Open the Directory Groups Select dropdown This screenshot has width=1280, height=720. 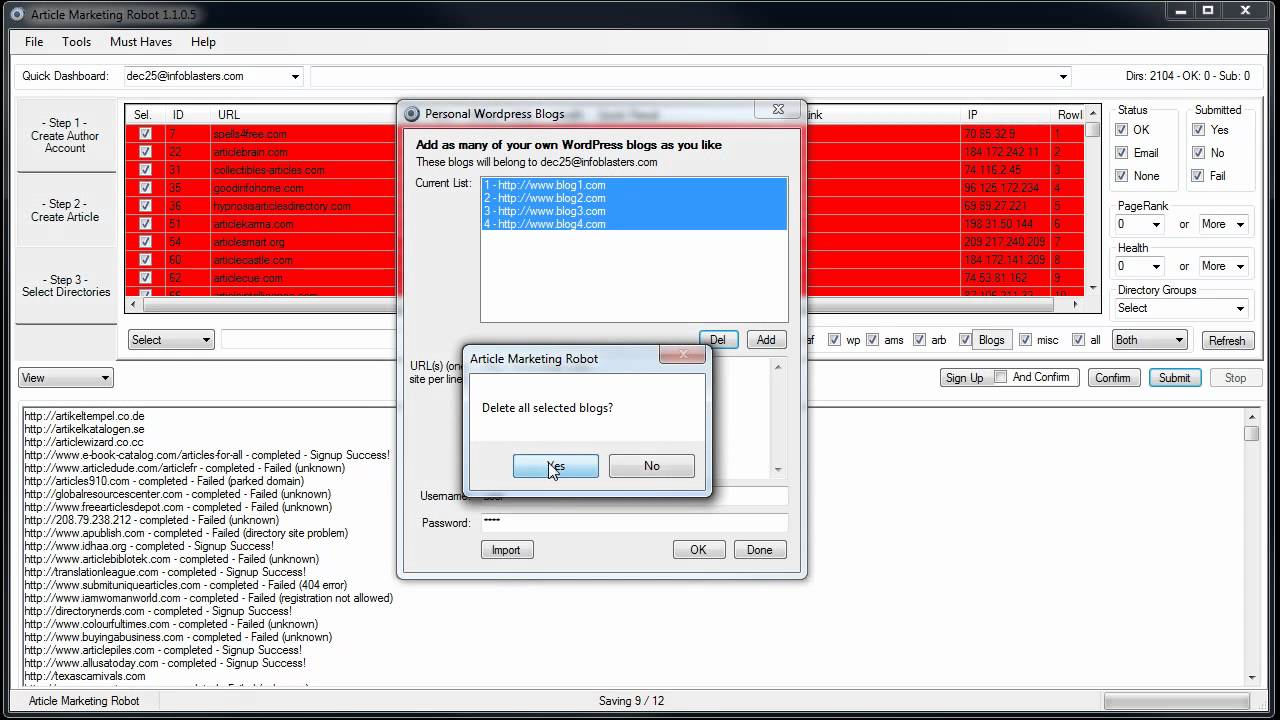coord(1182,308)
